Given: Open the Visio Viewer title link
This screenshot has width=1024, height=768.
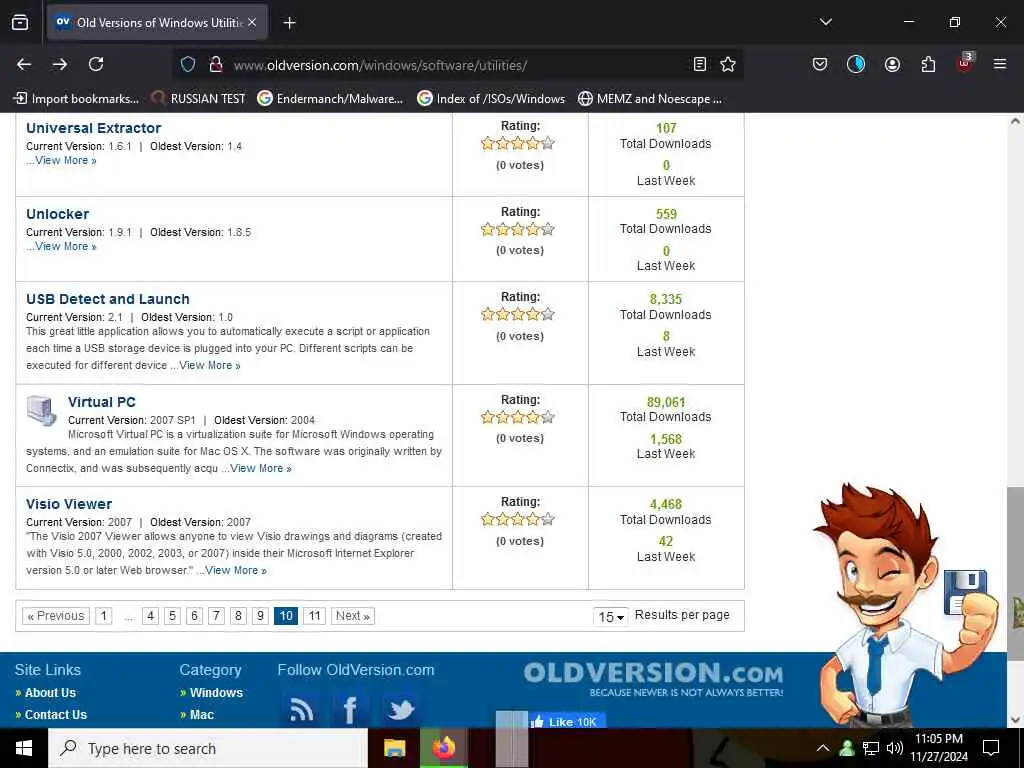Looking at the screenshot, I should click(x=69, y=504).
